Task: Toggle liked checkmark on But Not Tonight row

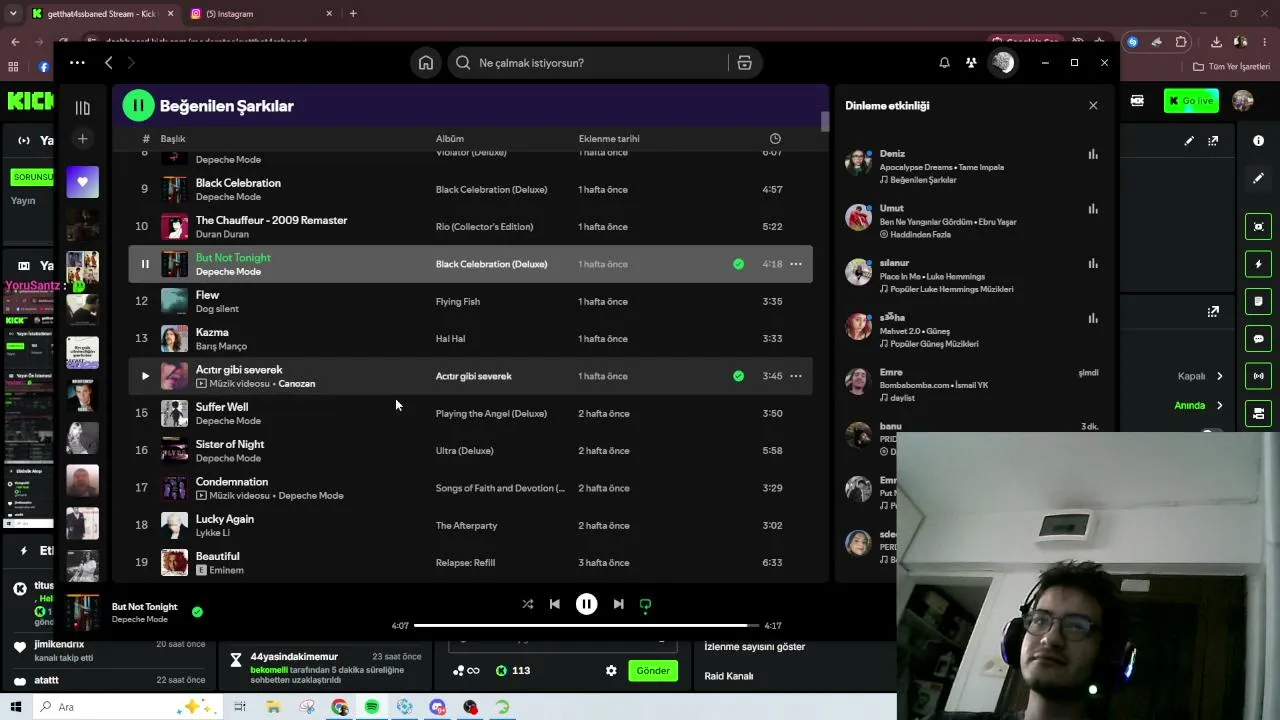Action: coord(738,264)
